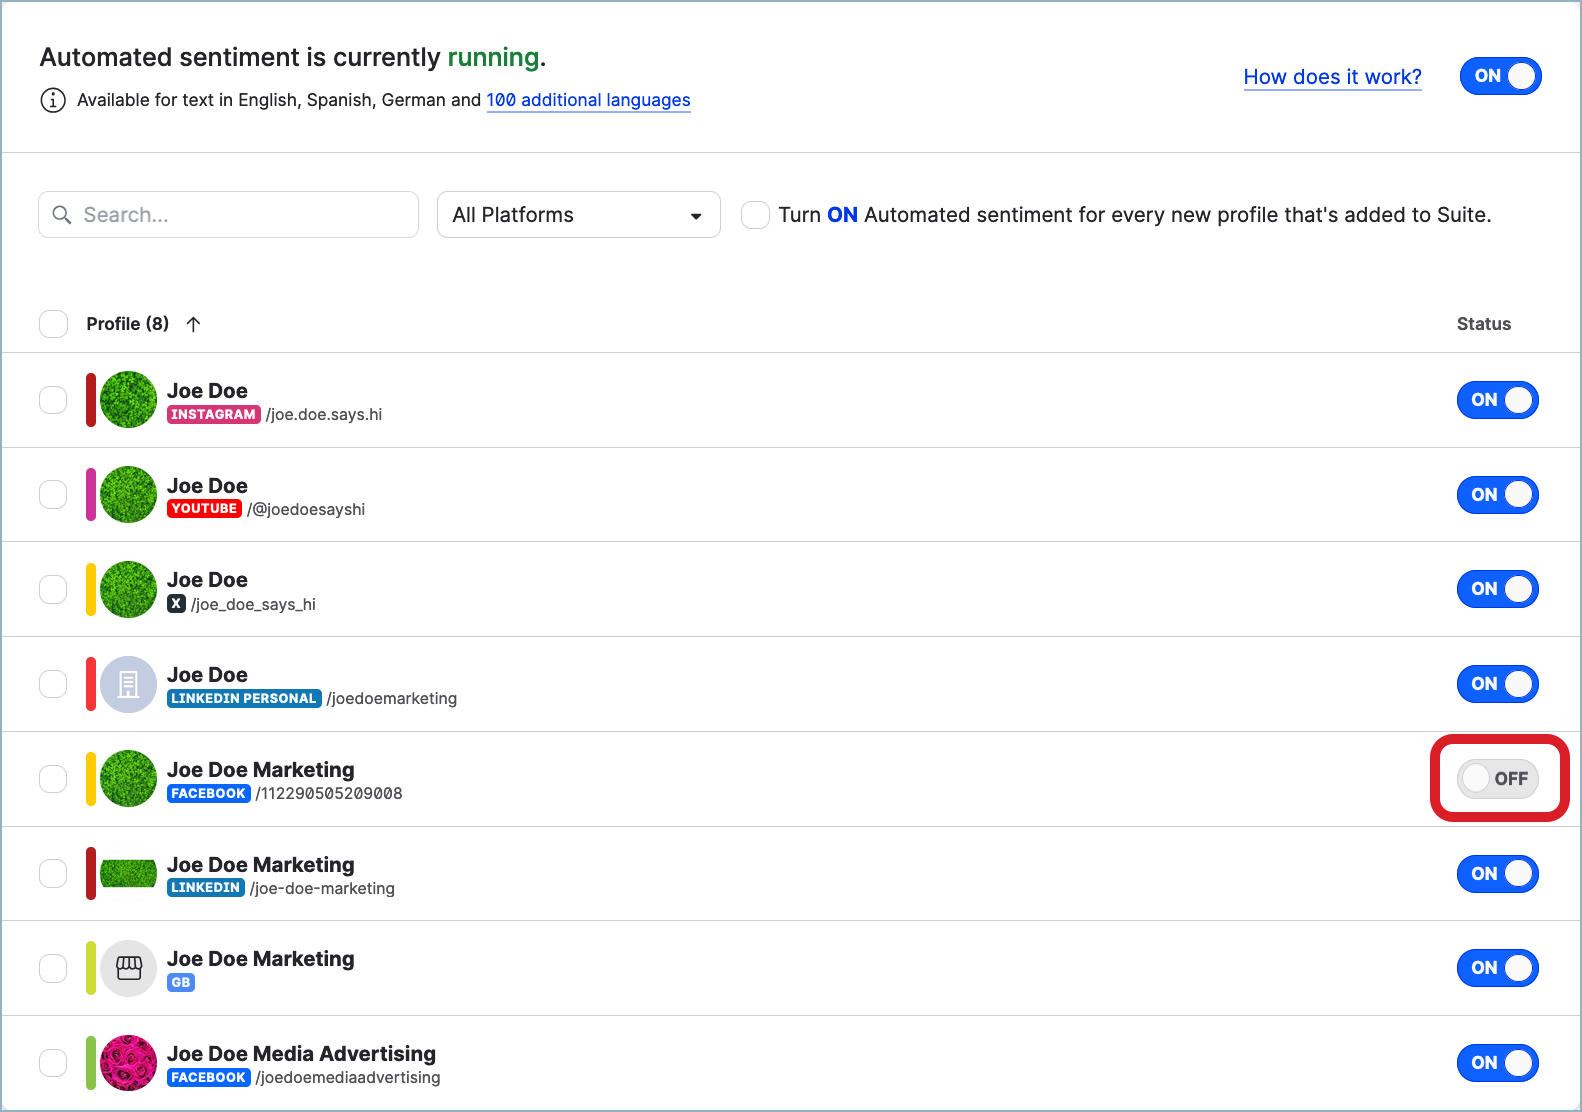
Task: Toggle the main Automated sentiment ON switch
Action: 1501,76
